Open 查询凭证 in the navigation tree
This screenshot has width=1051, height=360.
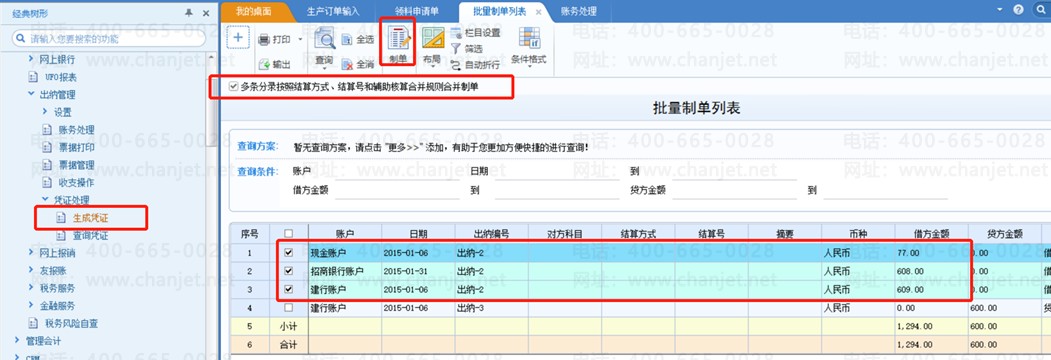tap(90, 235)
